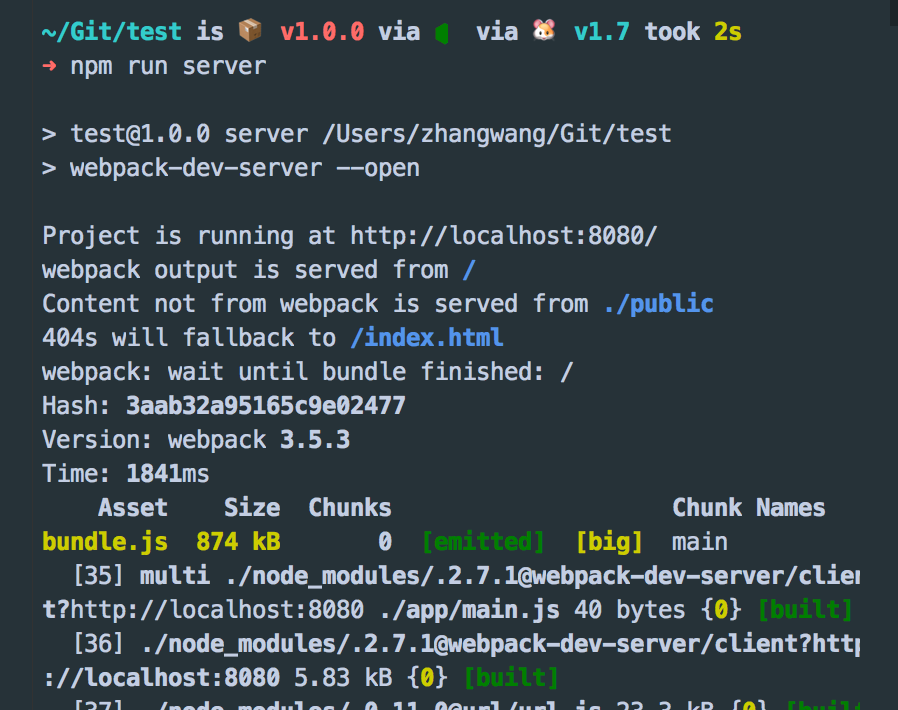Click the ./app/main.js path
This screenshot has width=898, height=710.
[469, 610]
